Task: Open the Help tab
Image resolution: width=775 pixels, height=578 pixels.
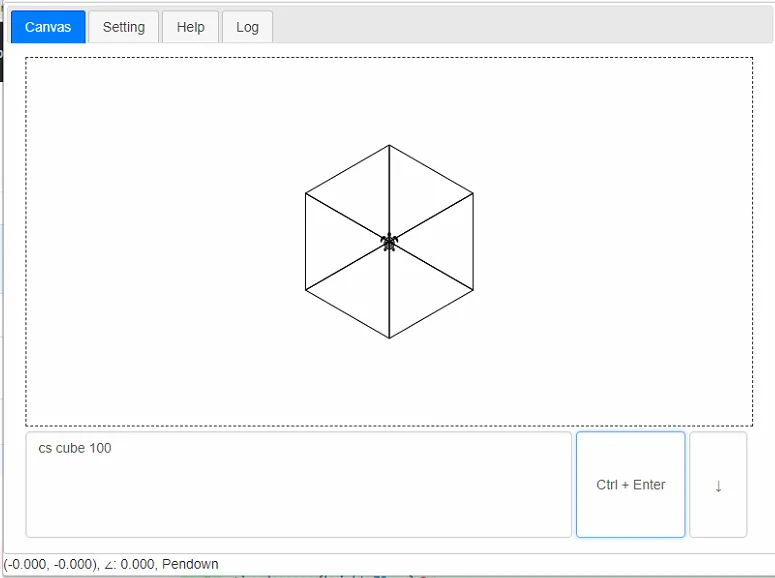Action: pyautogui.click(x=190, y=27)
